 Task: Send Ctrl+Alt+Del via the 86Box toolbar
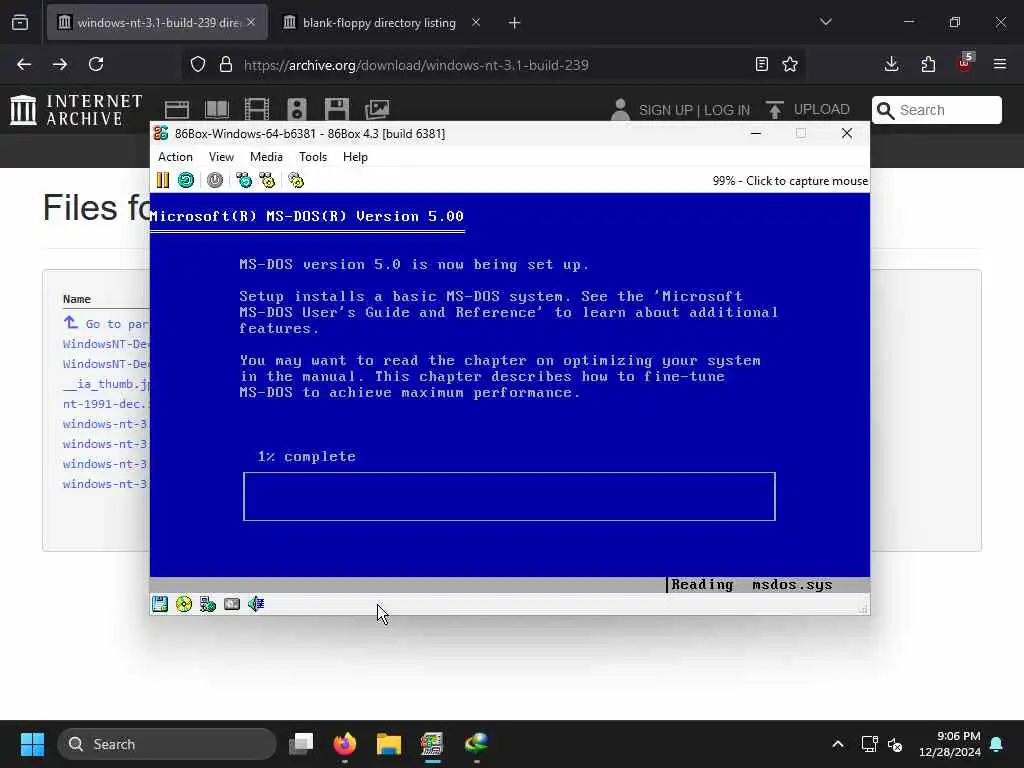[x=244, y=180]
